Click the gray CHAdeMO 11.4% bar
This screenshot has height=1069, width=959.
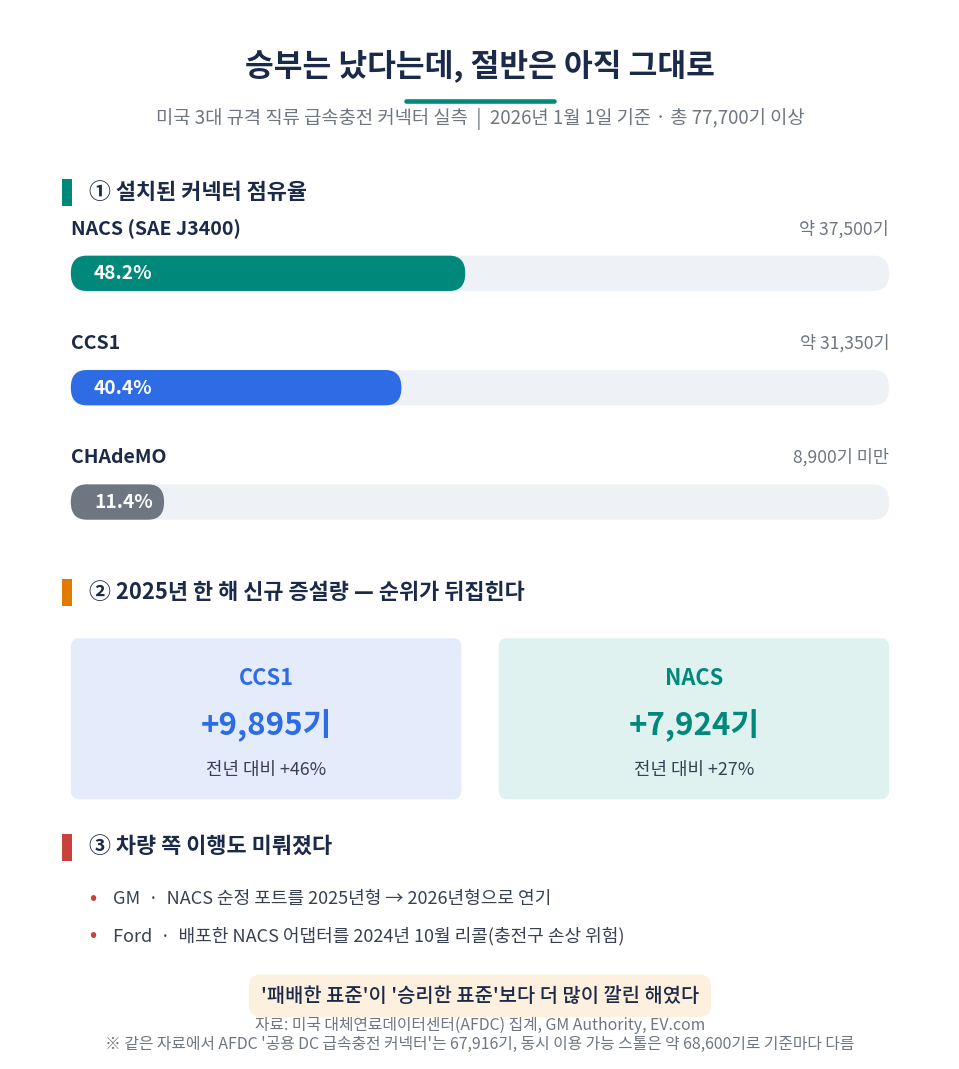(117, 502)
